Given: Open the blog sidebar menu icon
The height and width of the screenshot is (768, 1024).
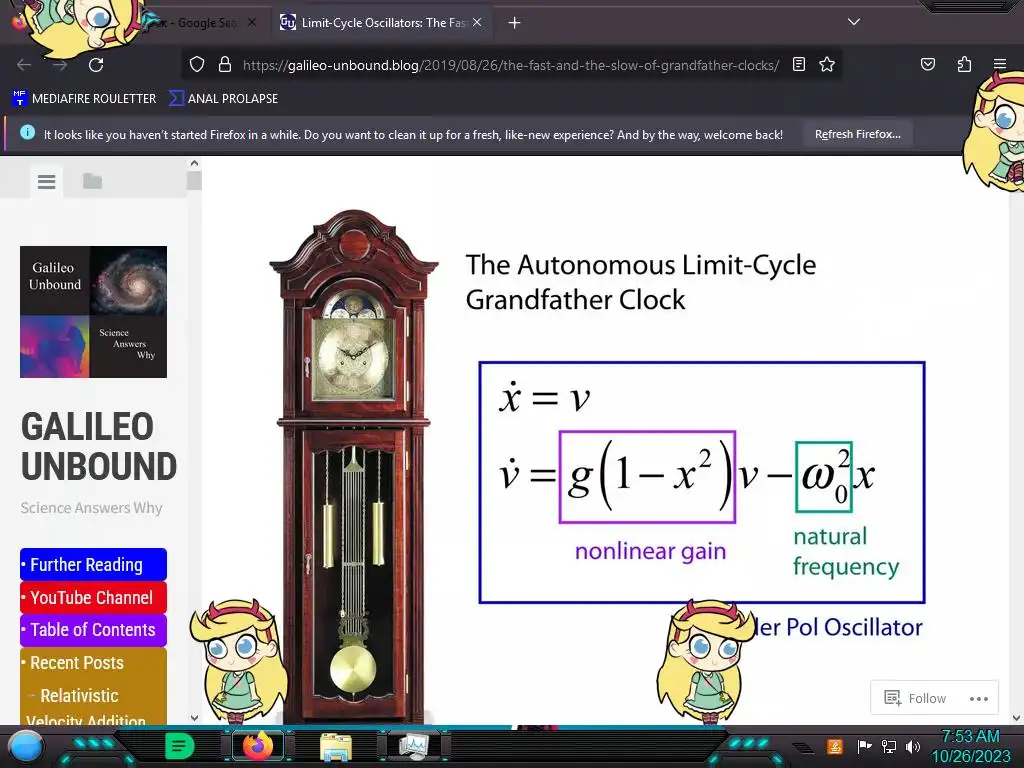Looking at the screenshot, I should point(46,182).
